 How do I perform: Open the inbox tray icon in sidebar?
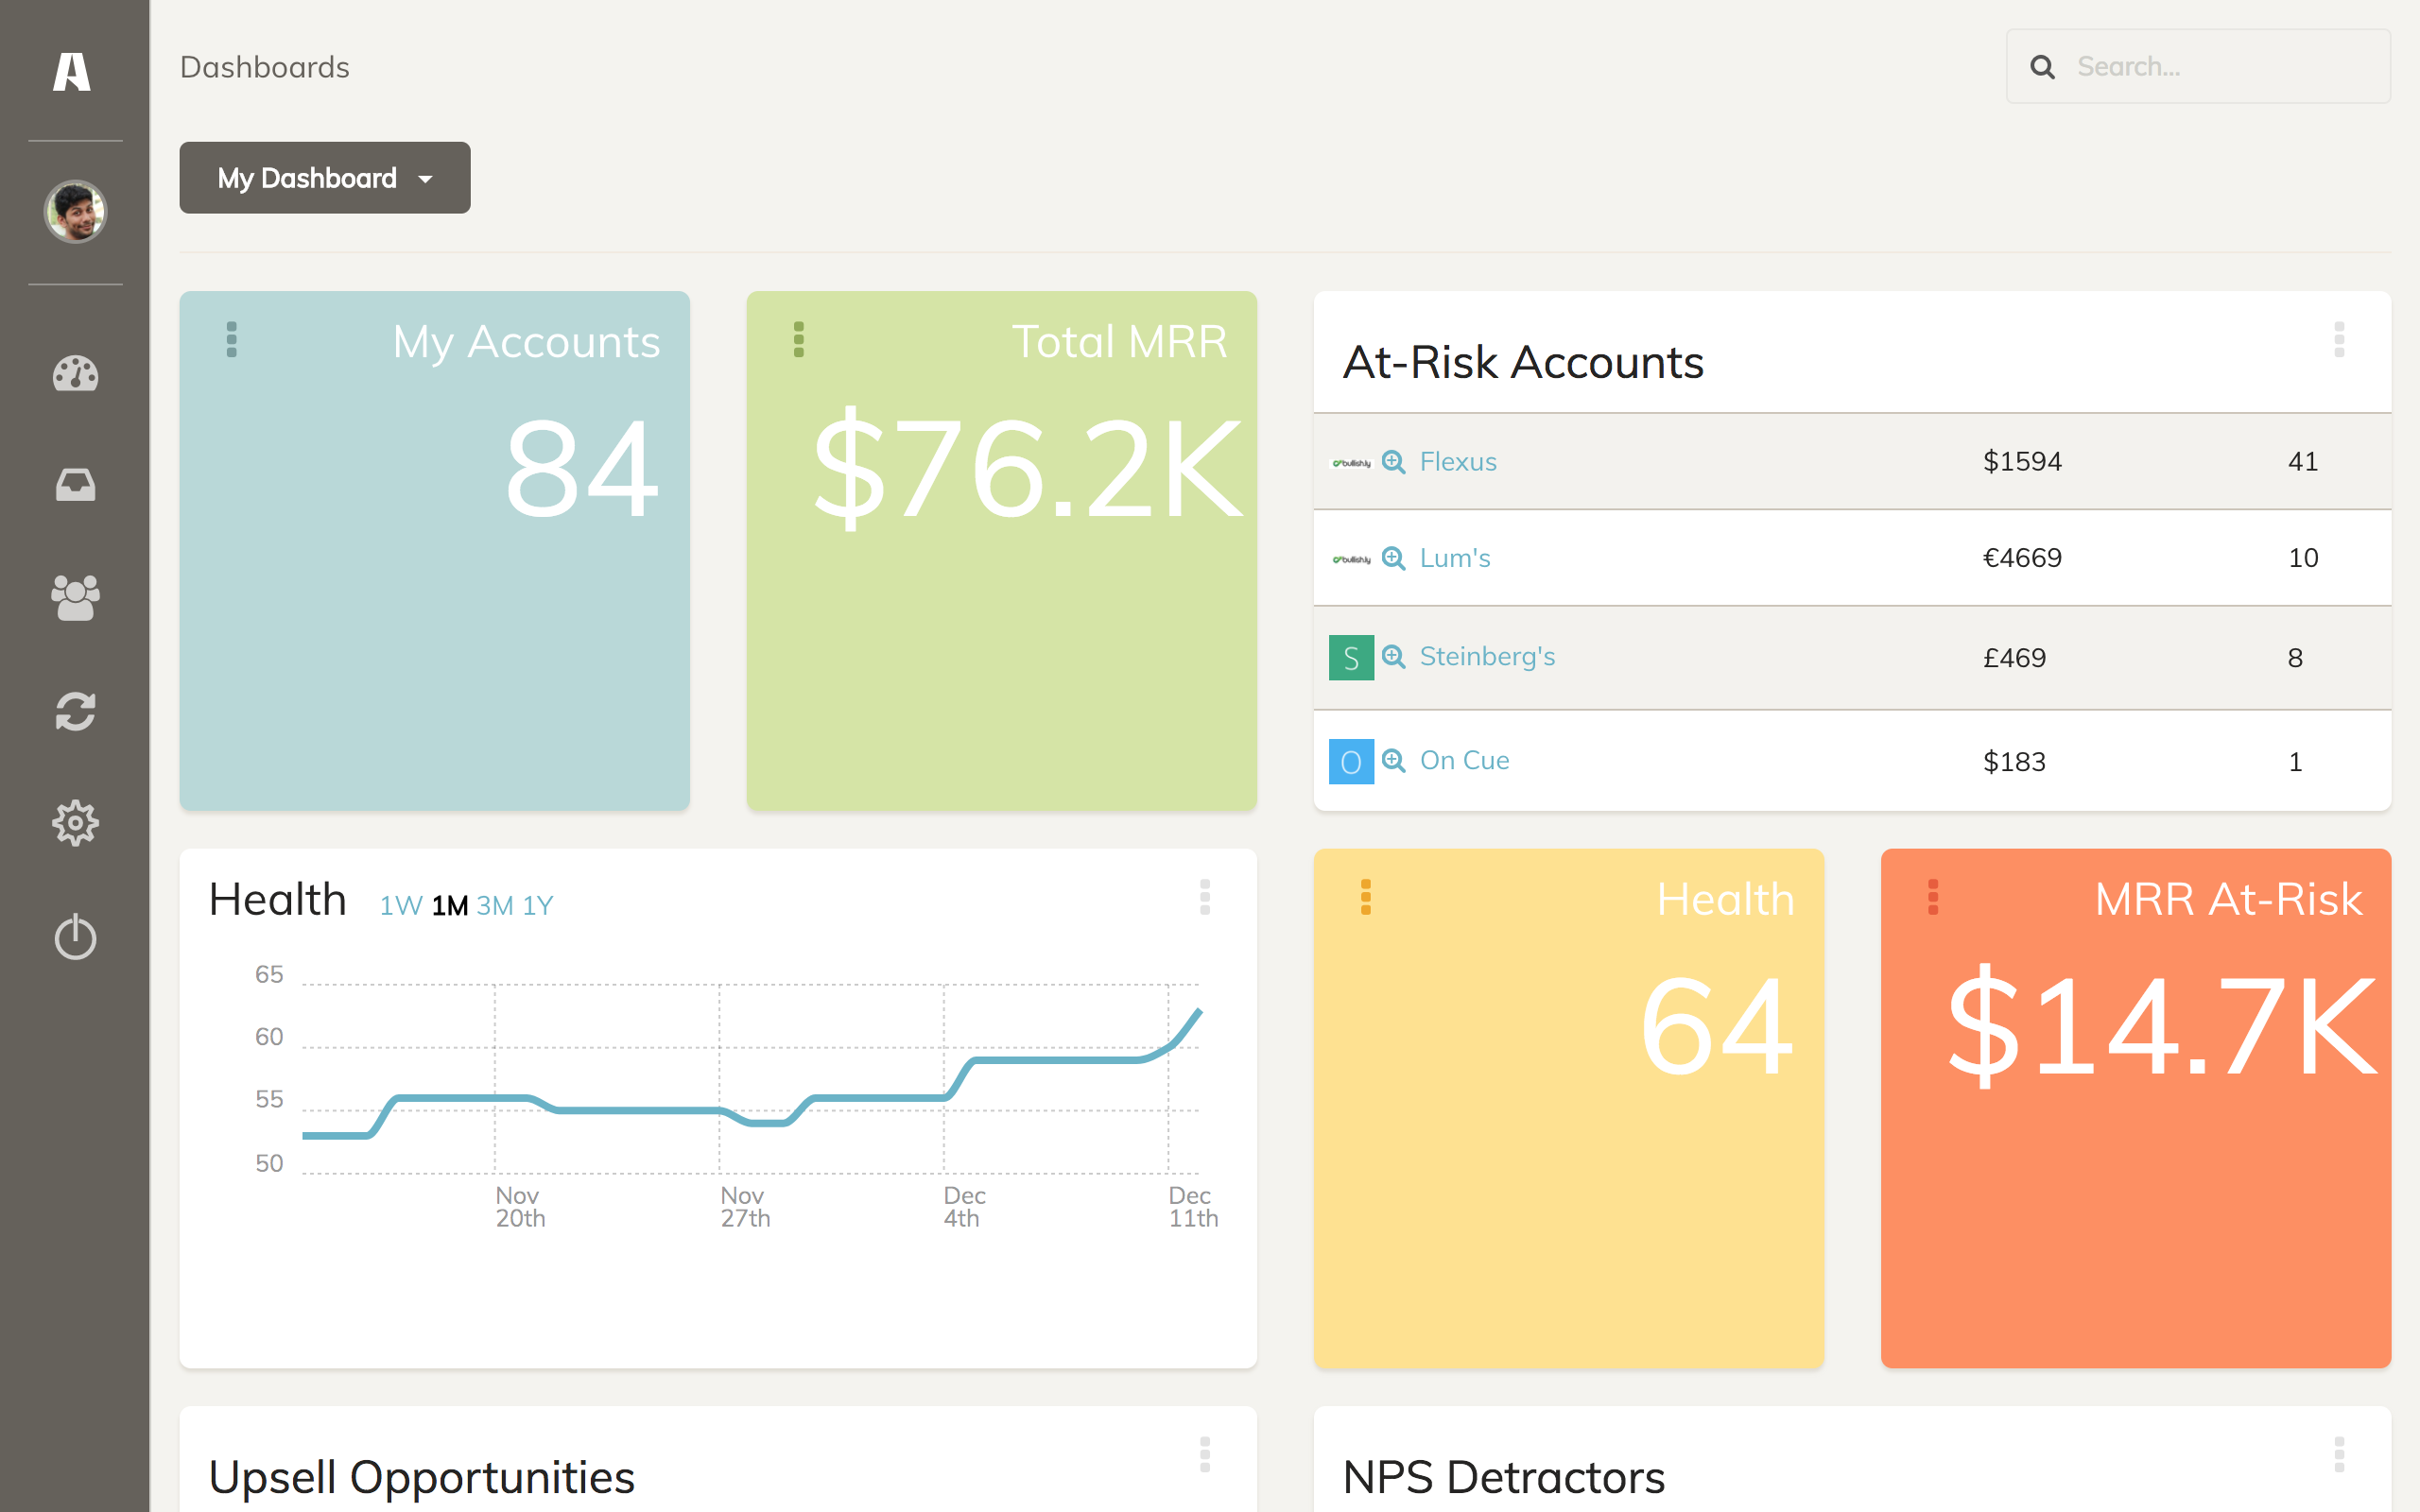coord(75,485)
